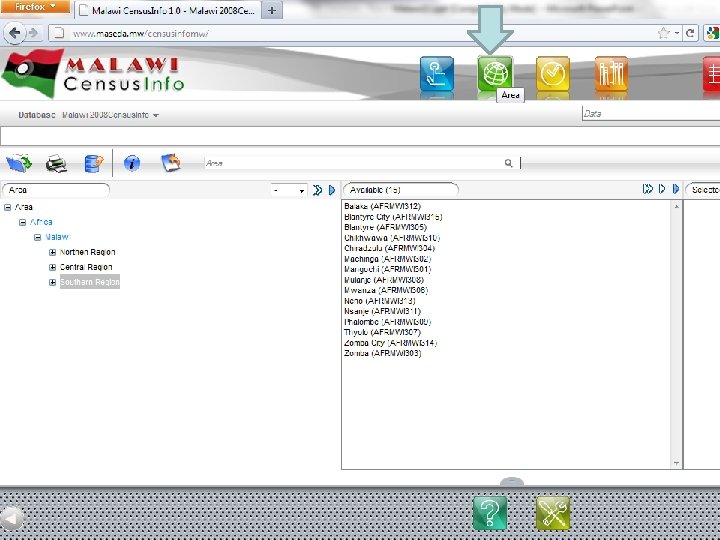Open the teal Help question mark icon
The width and height of the screenshot is (720, 540).
[490, 513]
